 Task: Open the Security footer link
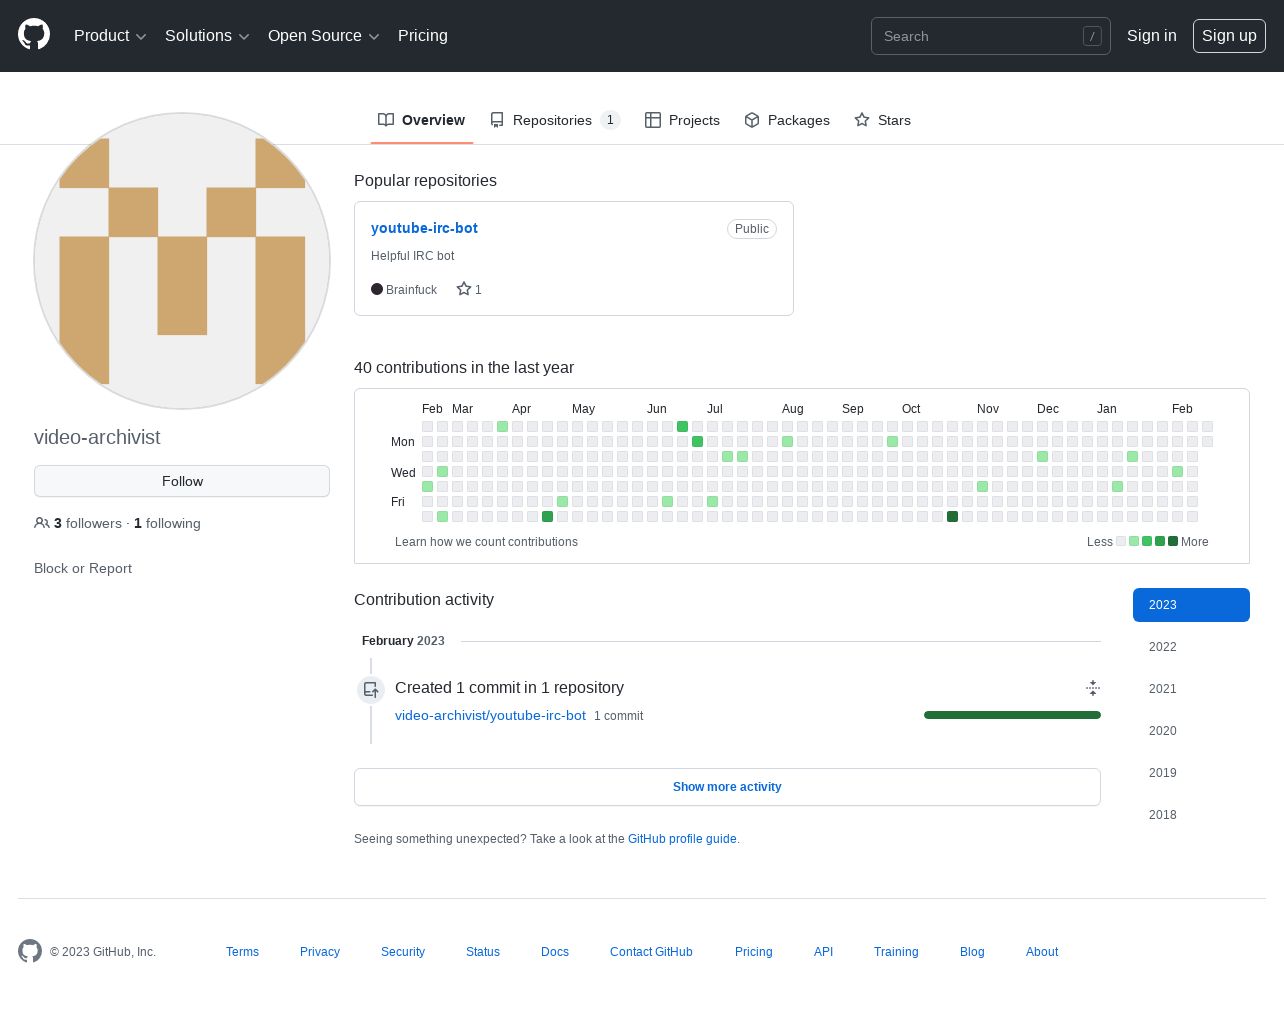click(x=403, y=952)
